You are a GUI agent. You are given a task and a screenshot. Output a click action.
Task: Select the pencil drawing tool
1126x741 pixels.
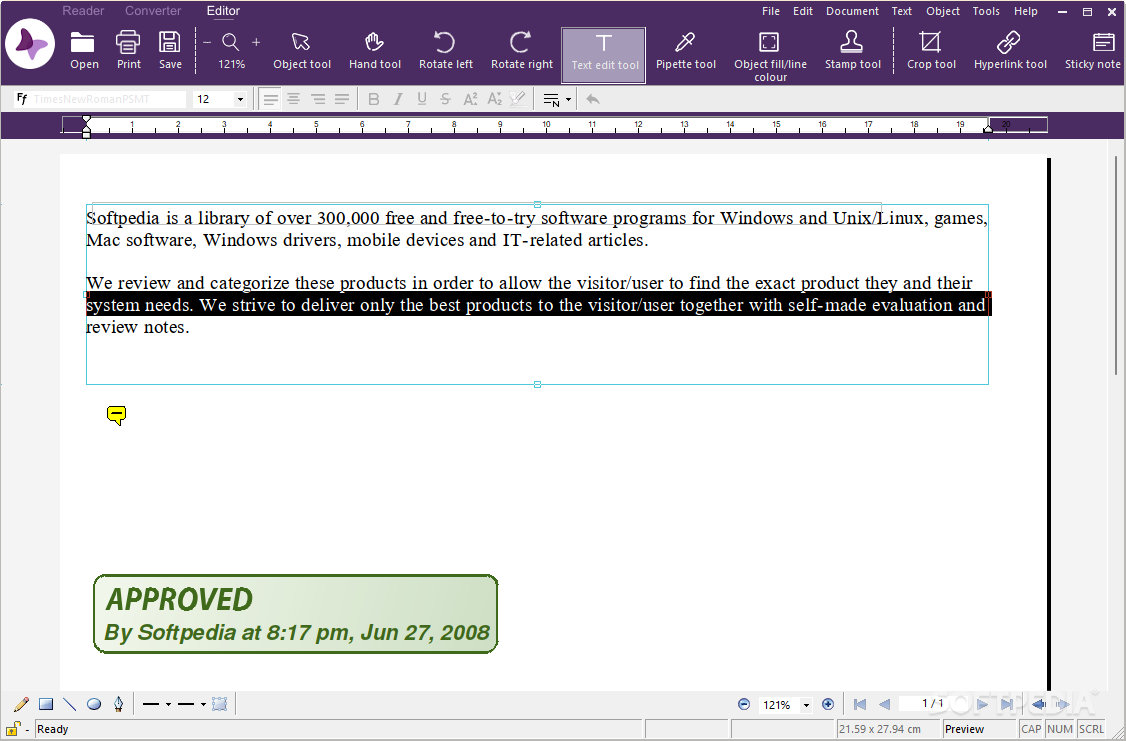click(x=22, y=704)
